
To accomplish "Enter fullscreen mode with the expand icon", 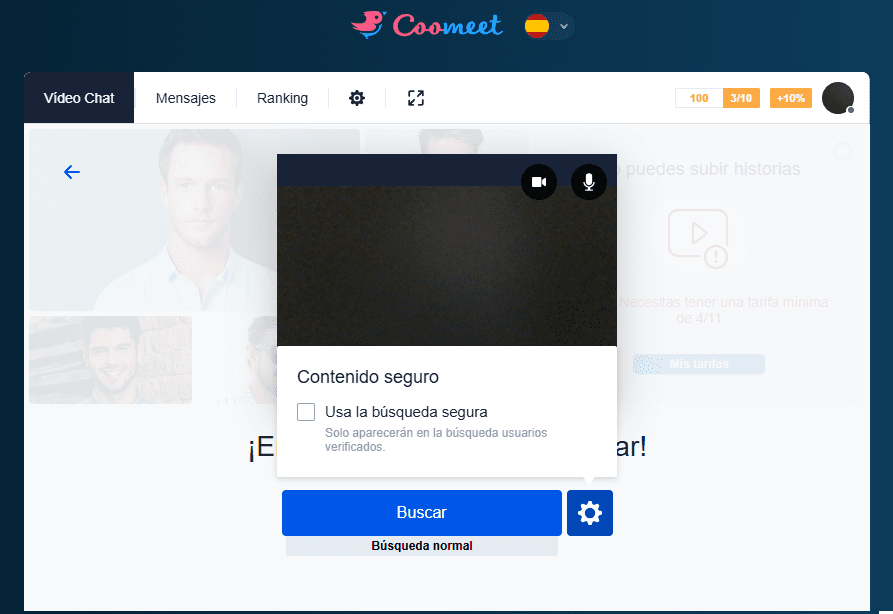I will pyautogui.click(x=415, y=98).
